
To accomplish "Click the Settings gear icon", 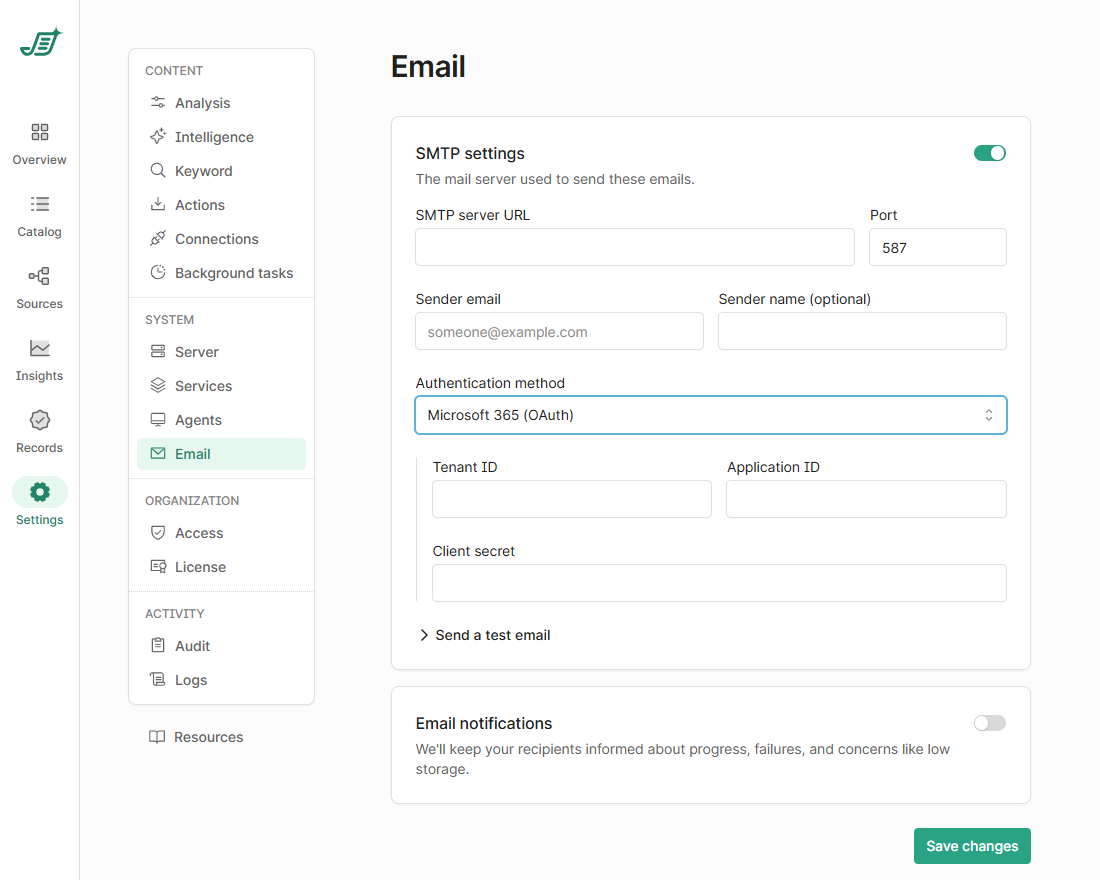I will (x=39, y=492).
